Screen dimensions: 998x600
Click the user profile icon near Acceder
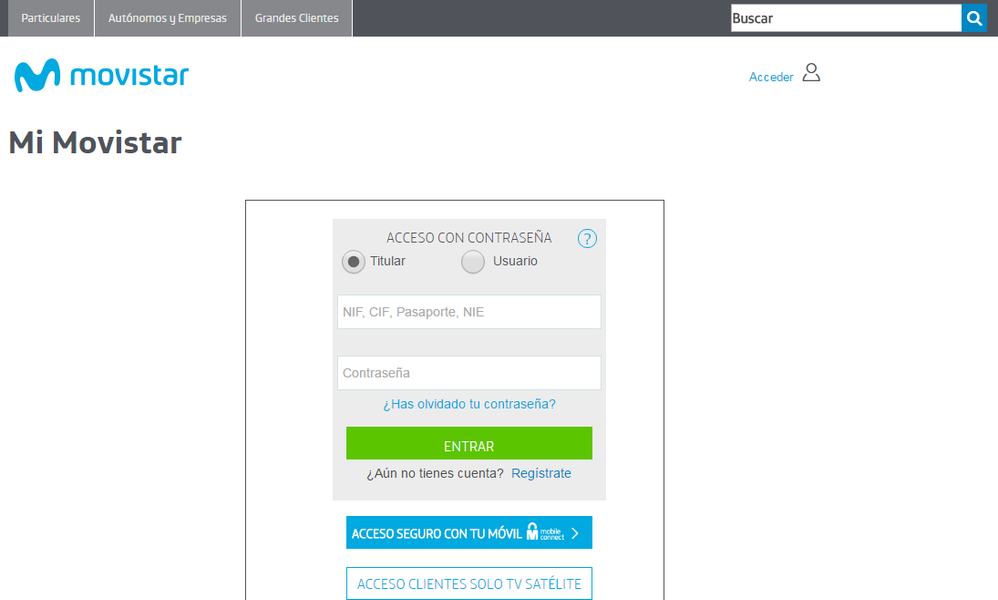[x=811, y=73]
